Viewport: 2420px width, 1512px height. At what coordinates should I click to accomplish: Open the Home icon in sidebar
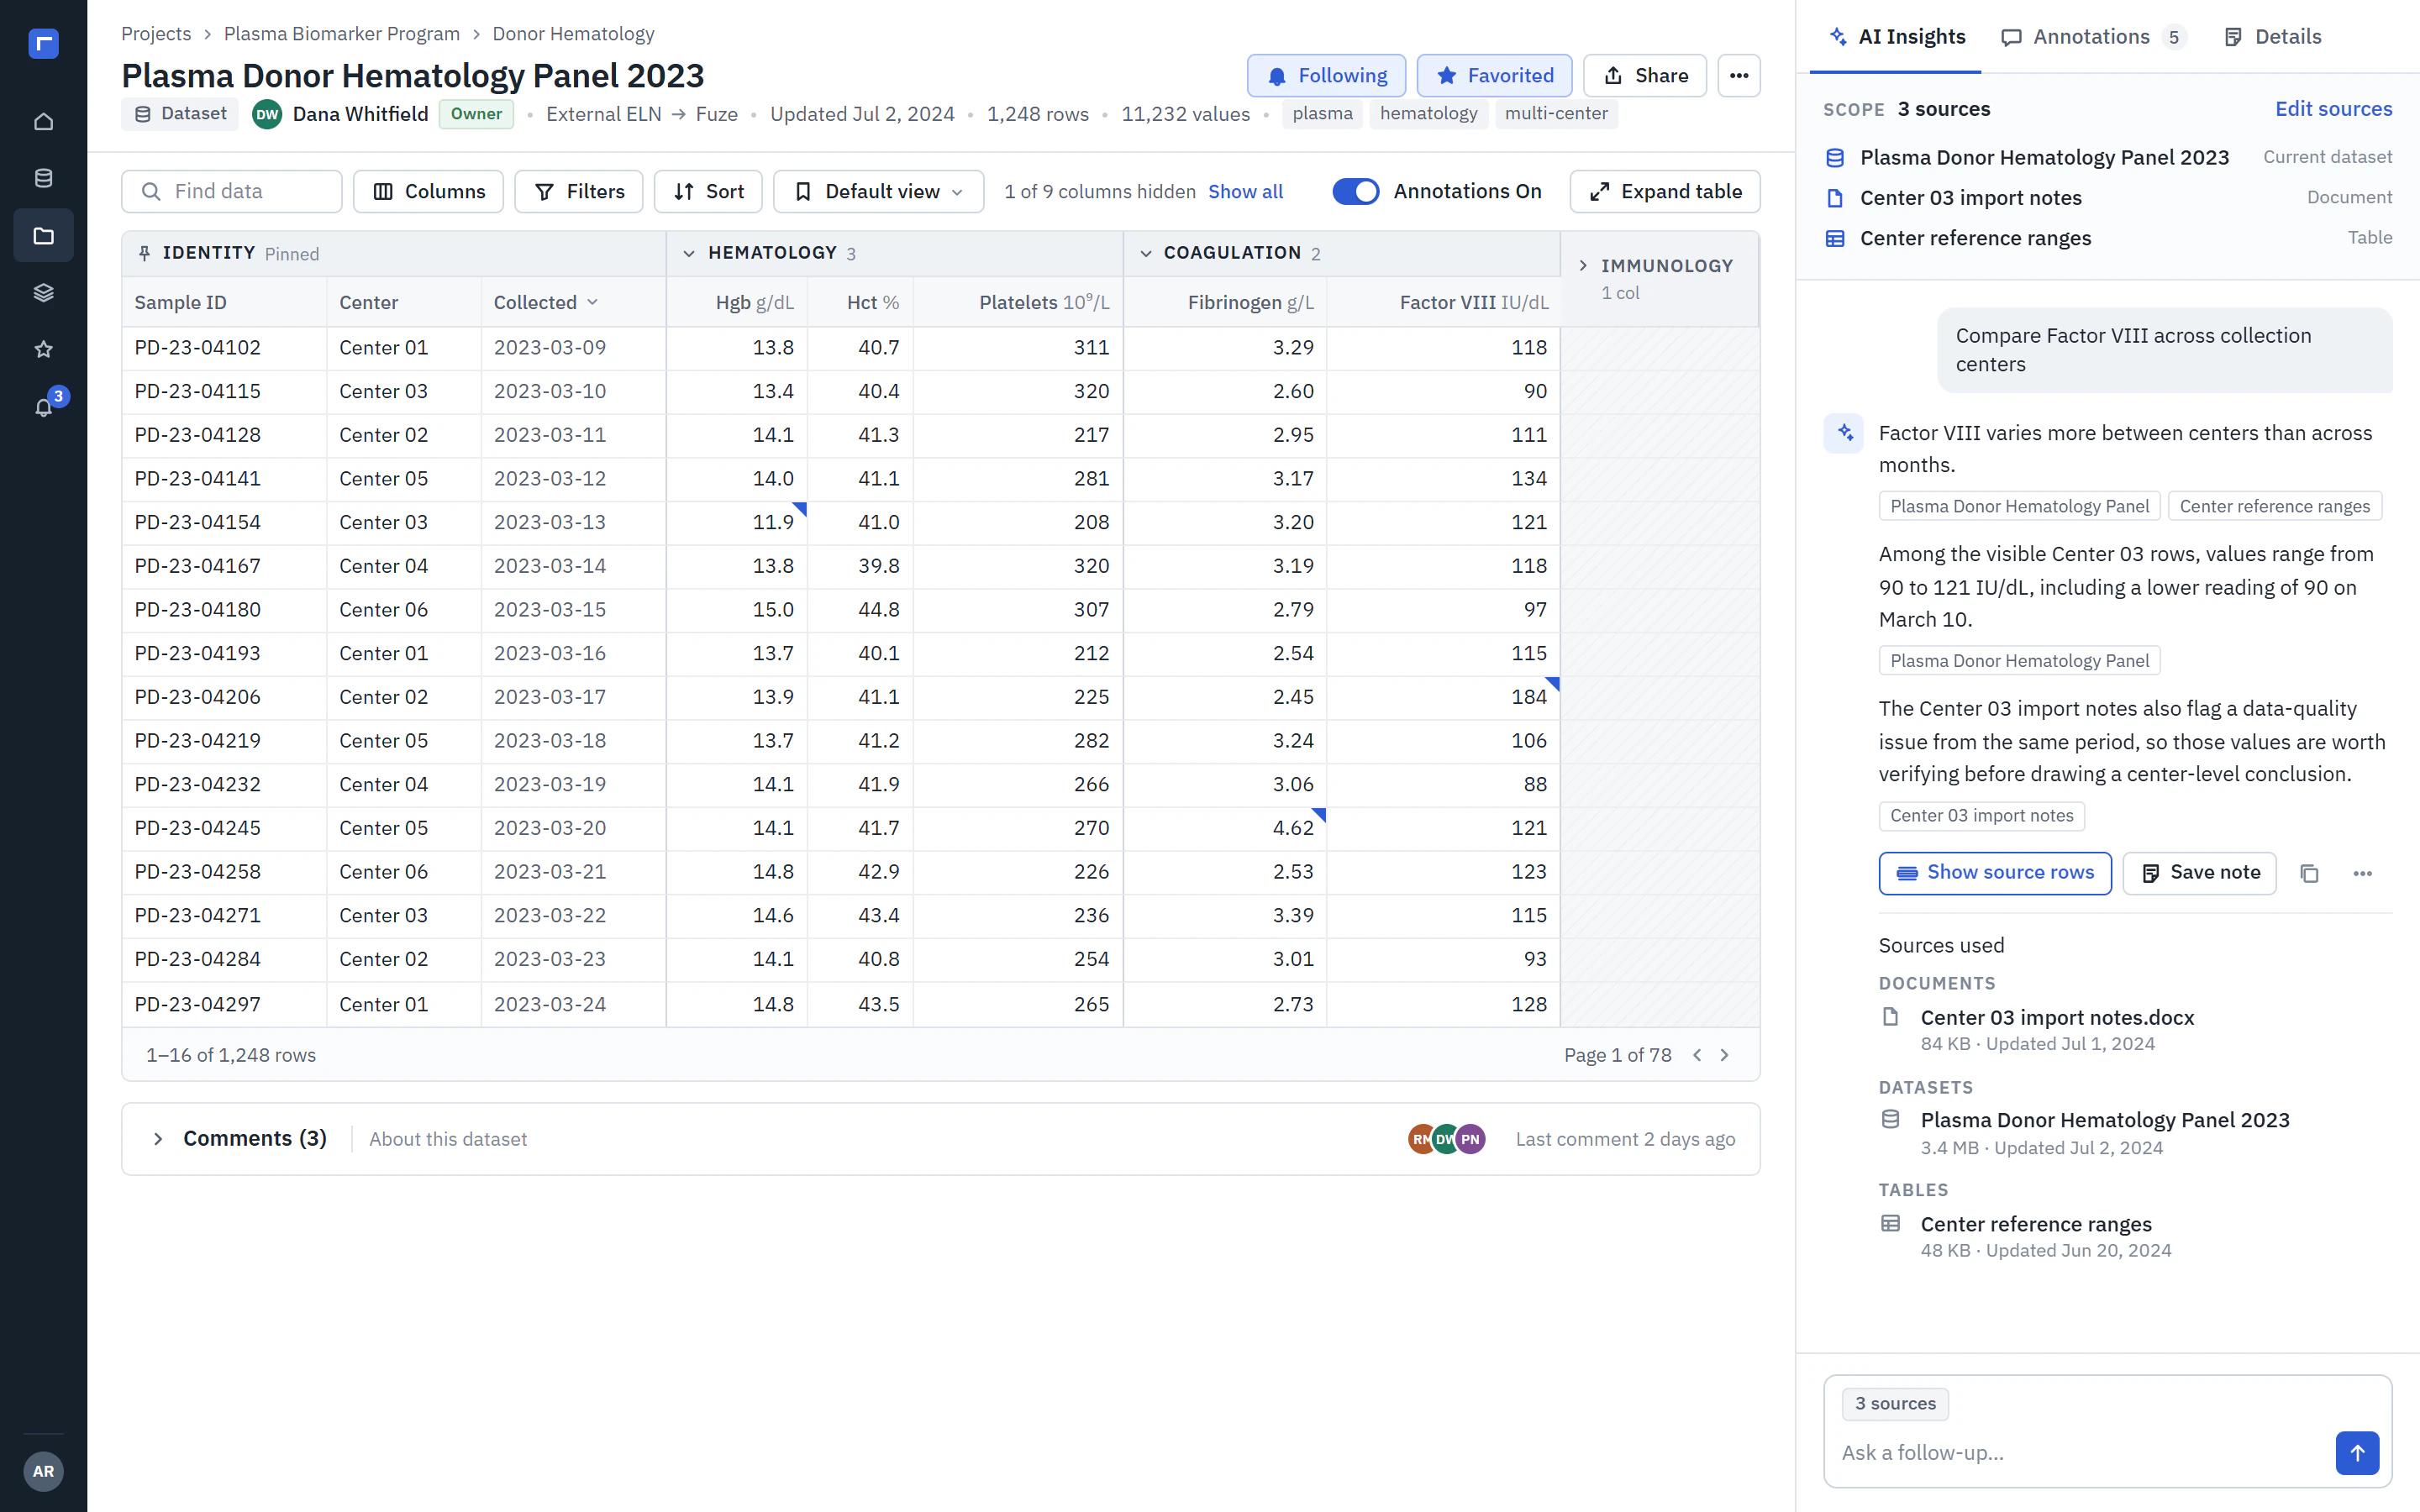coord(43,121)
